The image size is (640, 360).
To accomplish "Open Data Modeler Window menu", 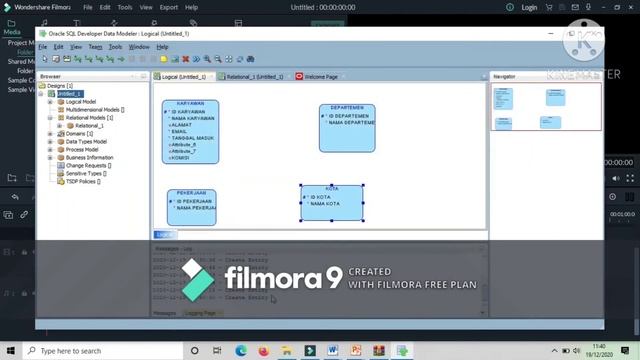I will (x=139, y=47).
